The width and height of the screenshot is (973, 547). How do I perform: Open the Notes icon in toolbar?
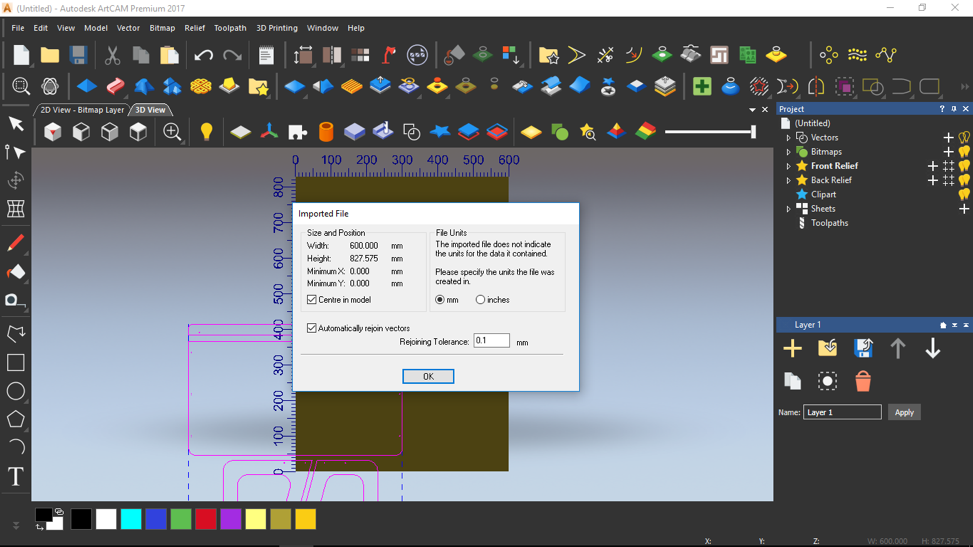pos(266,55)
